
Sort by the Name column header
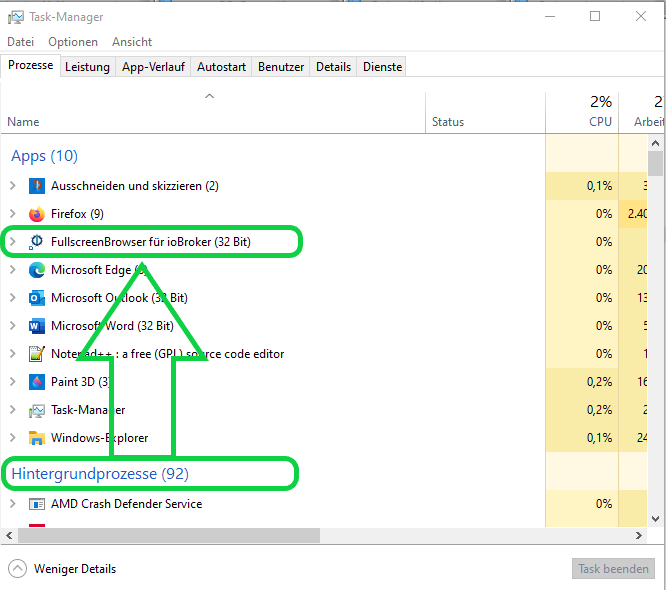pos(212,113)
